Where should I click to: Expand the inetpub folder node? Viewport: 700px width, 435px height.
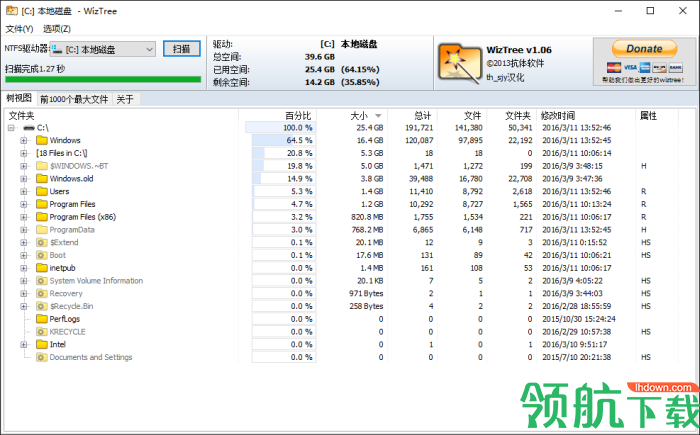coord(24,268)
